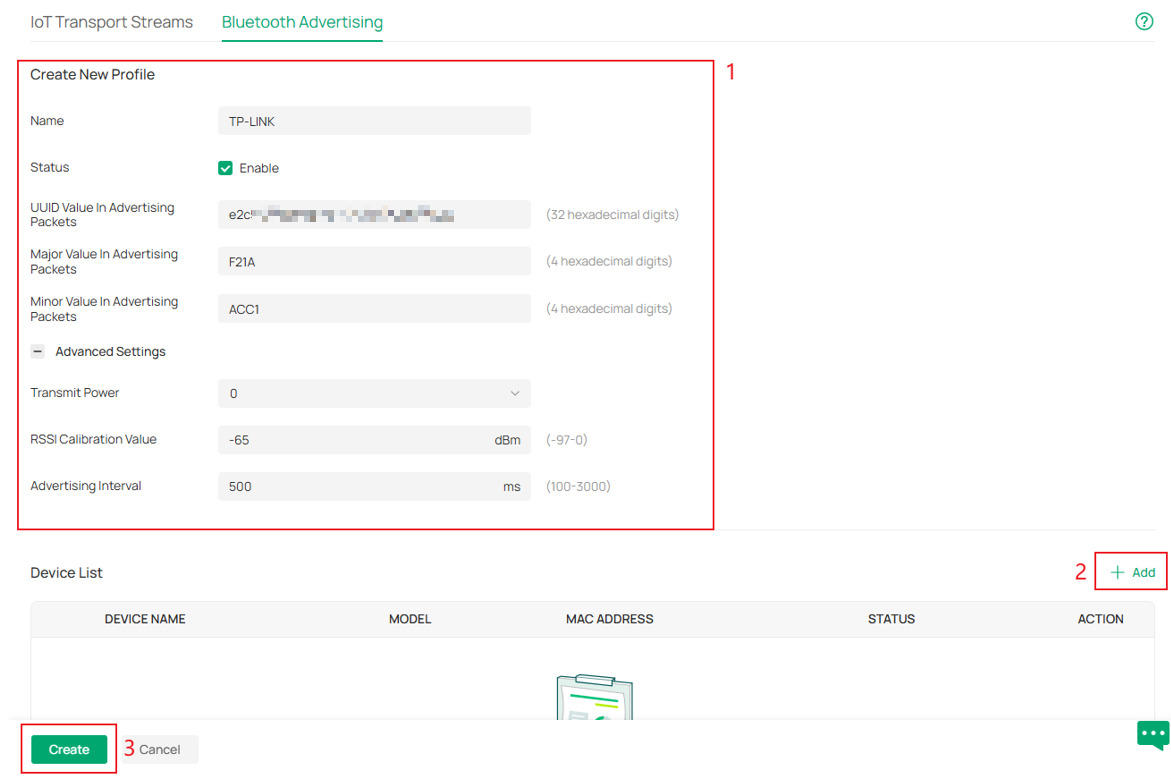Switch to the IoT Transport Streams tab

pyautogui.click(x=111, y=21)
